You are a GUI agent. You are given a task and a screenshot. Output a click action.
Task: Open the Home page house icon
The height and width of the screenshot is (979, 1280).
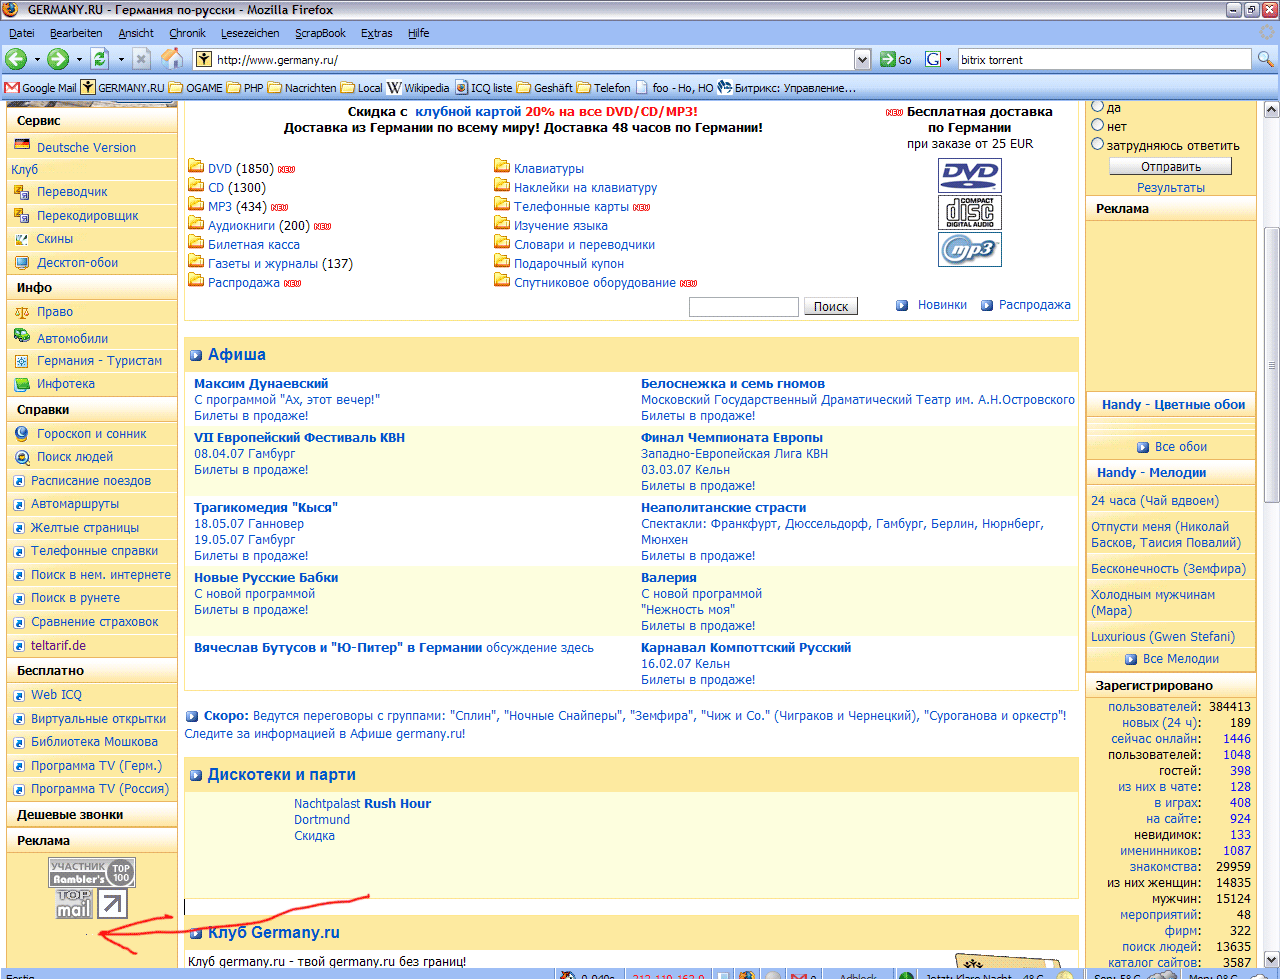[173, 58]
